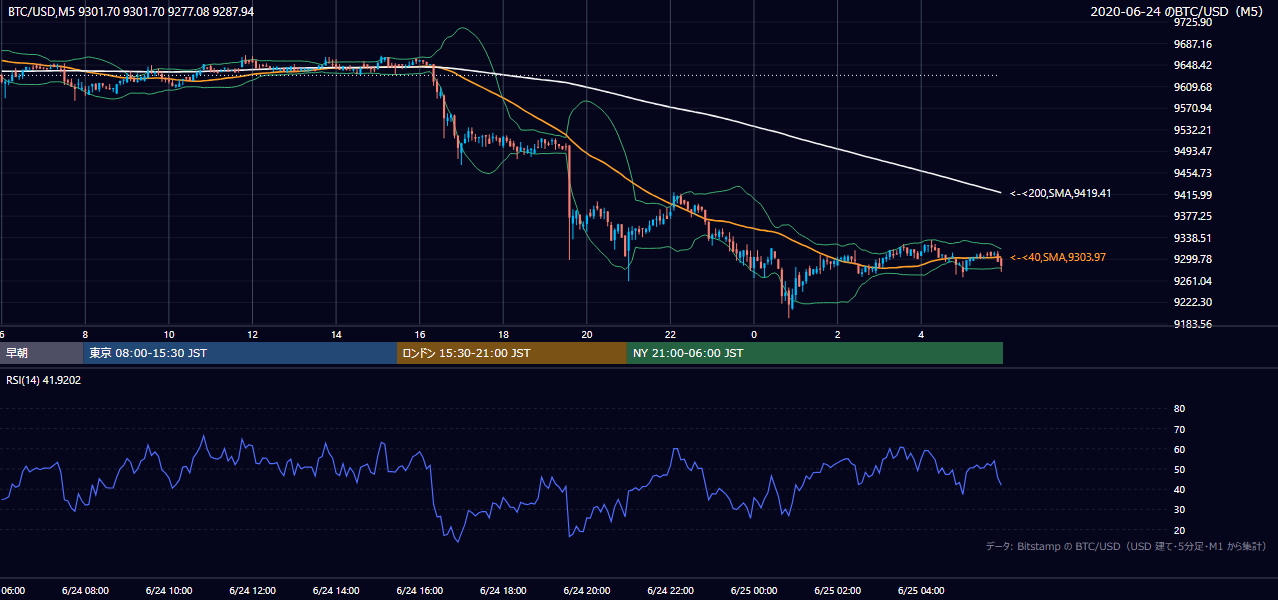This screenshot has height=600, width=1278.
Task: Click price axis value 9415.99
Action: point(1193,195)
